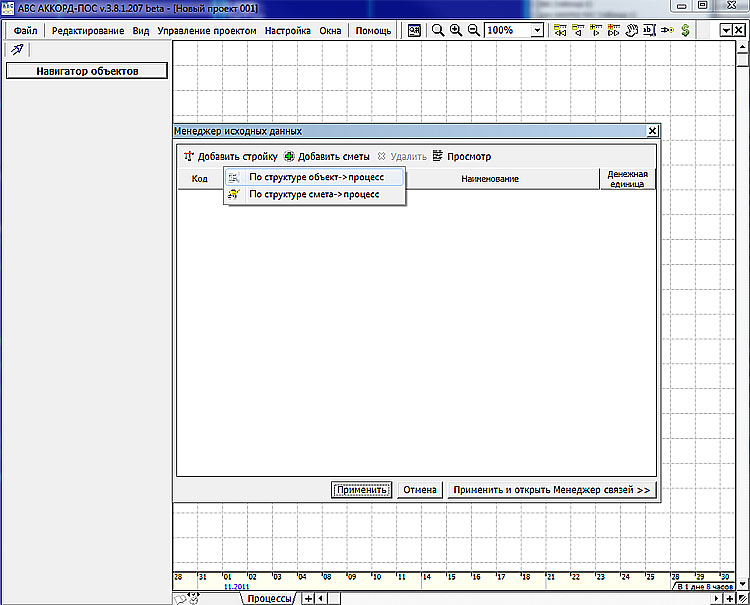Click the pin icon above Навигатор объектов
This screenshot has width=750, height=605.
coord(17,49)
